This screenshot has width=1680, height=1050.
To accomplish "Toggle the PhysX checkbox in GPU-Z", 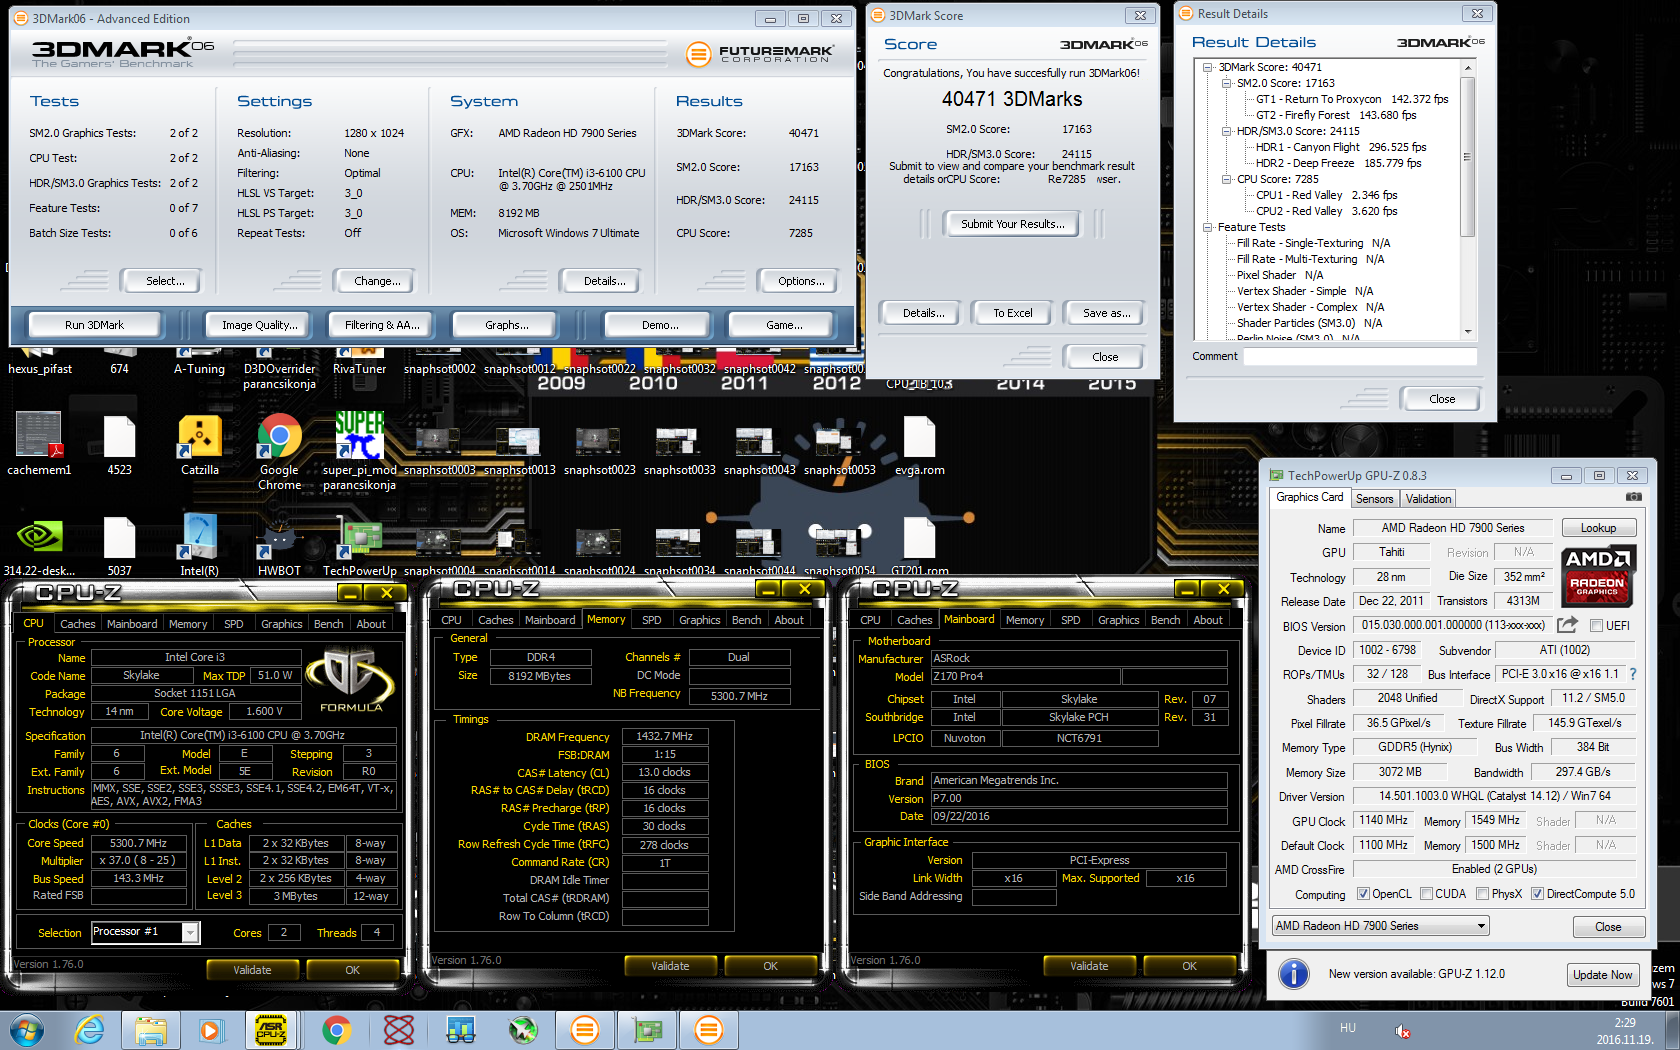I will pos(1482,894).
